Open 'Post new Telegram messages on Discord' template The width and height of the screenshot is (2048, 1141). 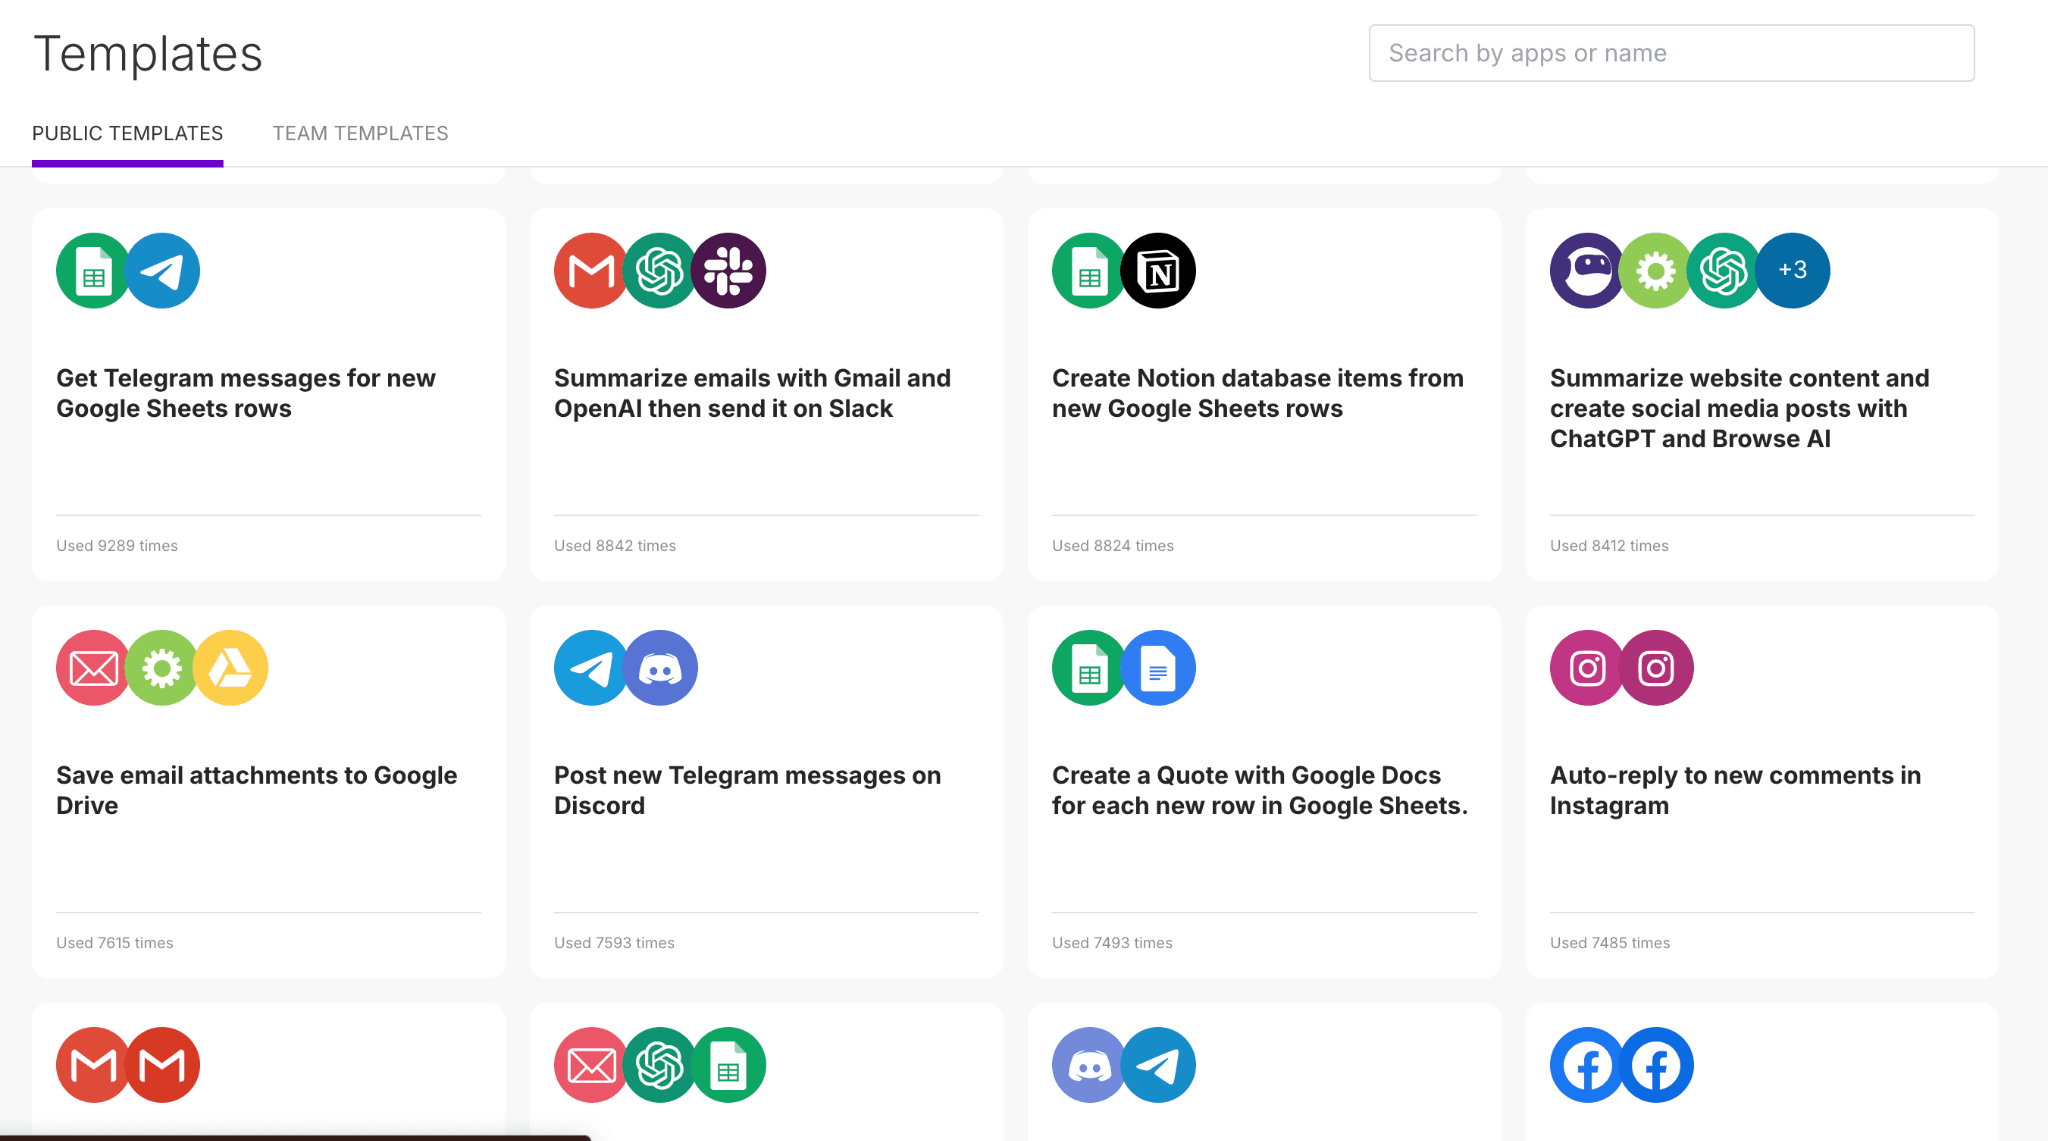click(747, 790)
